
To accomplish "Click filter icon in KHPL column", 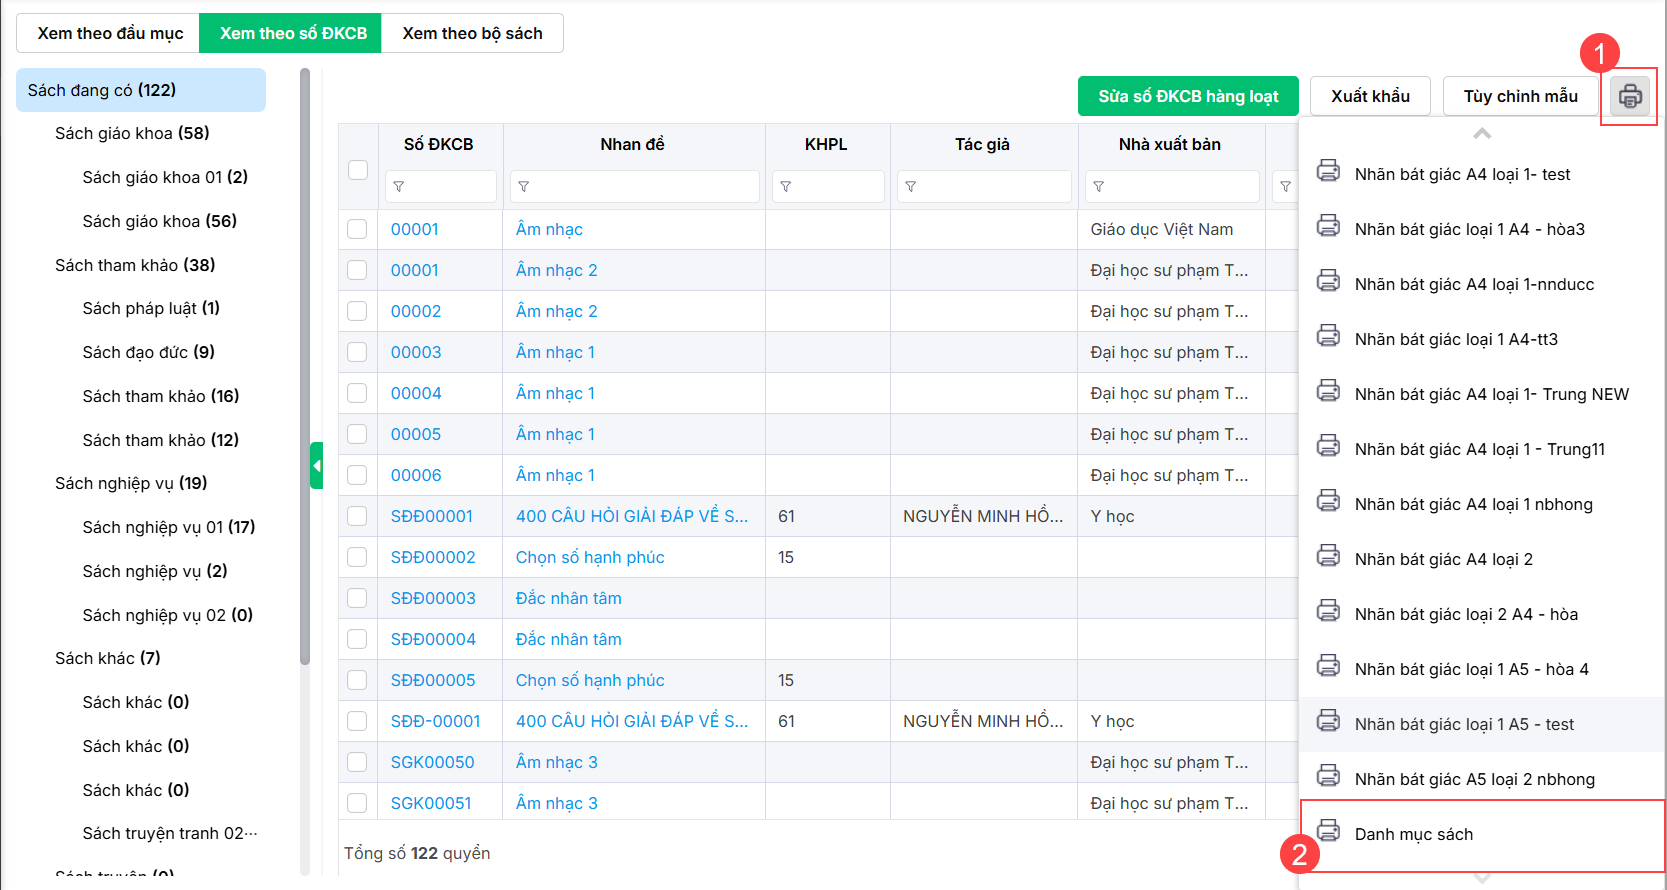I will (x=786, y=187).
